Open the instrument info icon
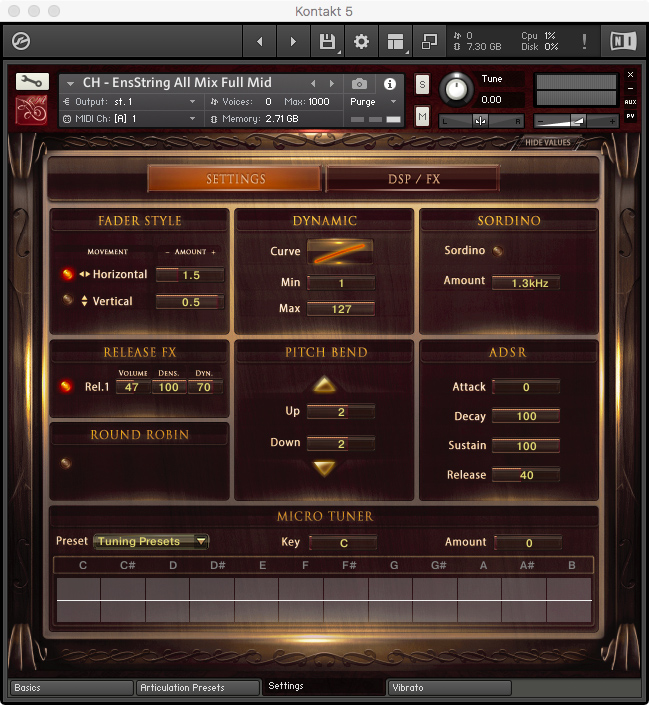 (389, 84)
